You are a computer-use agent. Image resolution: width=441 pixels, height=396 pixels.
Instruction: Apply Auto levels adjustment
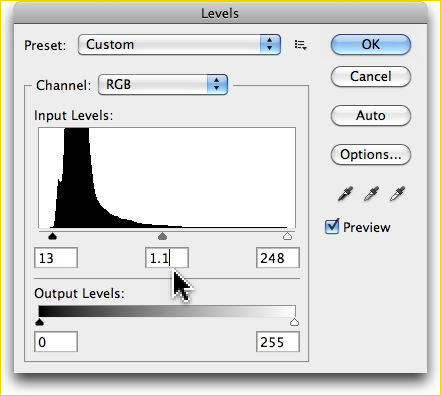pos(371,116)
